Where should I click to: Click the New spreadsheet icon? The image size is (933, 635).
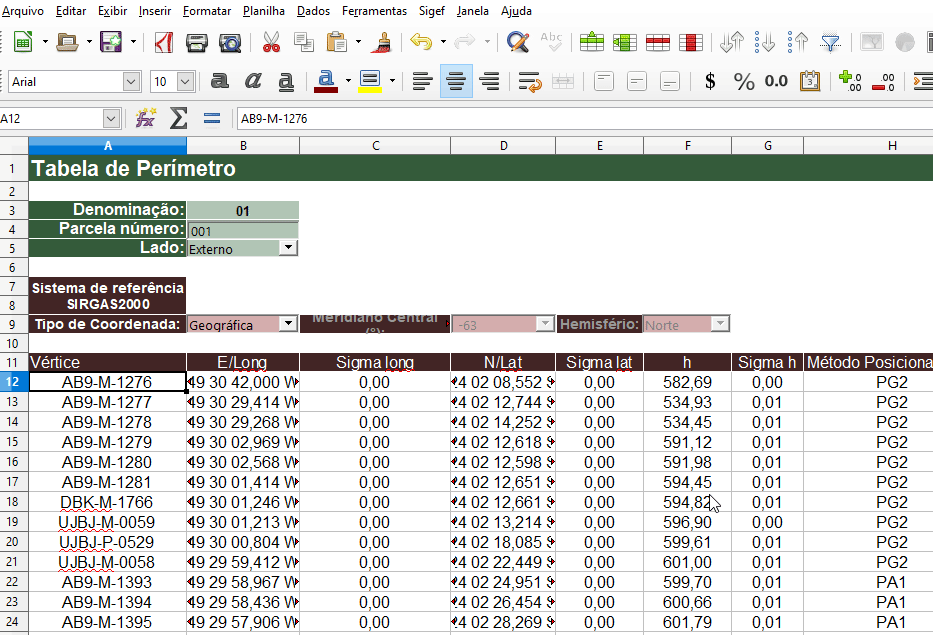click(23, 42)
